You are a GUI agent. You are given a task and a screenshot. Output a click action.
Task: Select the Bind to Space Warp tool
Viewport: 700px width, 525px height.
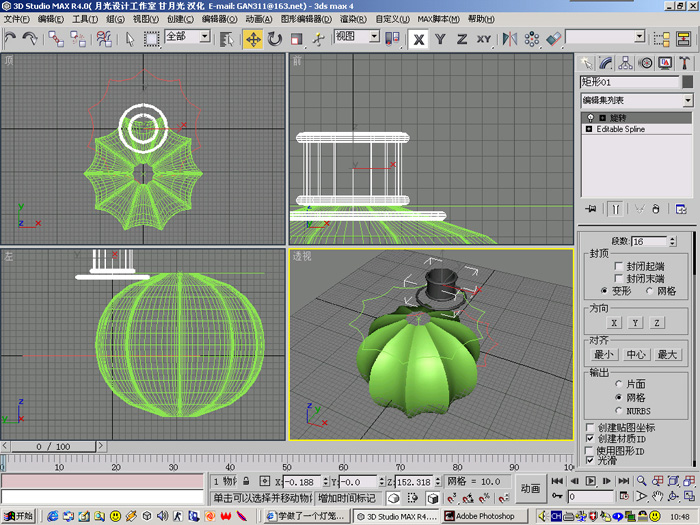104,39
